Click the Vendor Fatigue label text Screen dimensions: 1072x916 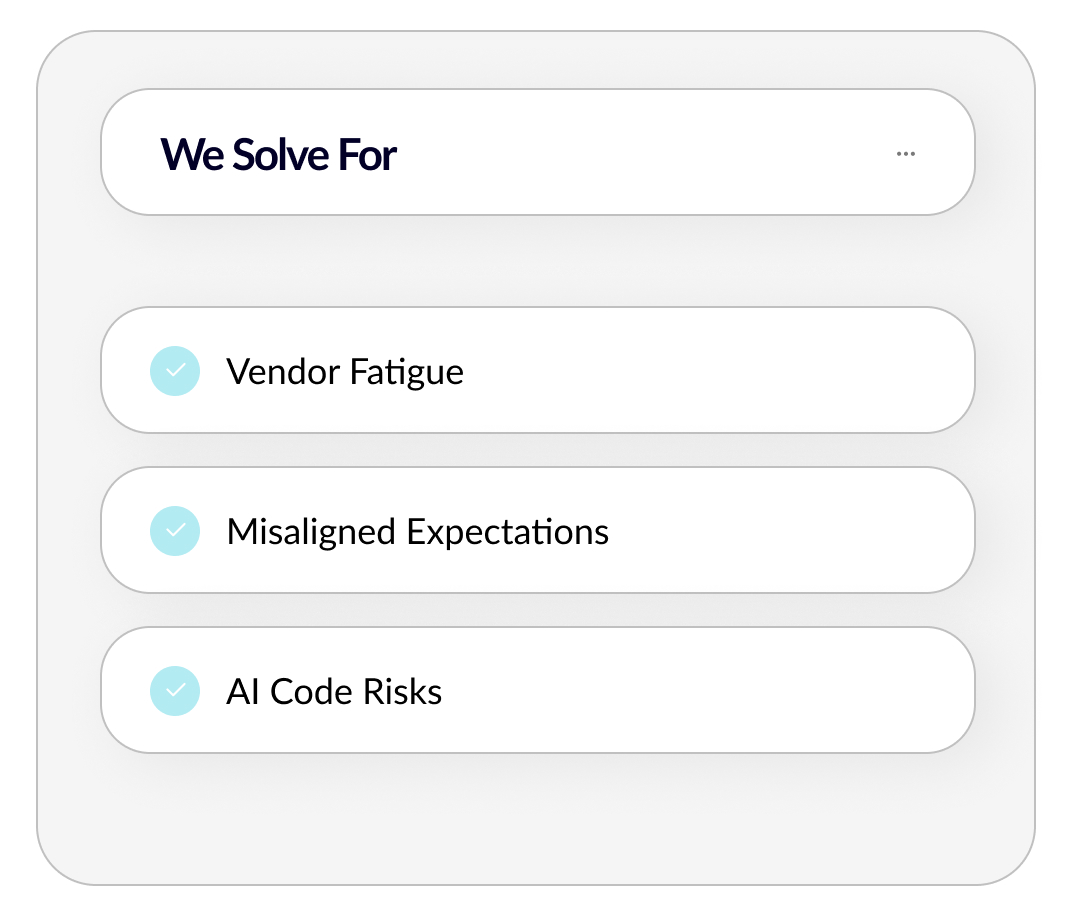[345, 372]
